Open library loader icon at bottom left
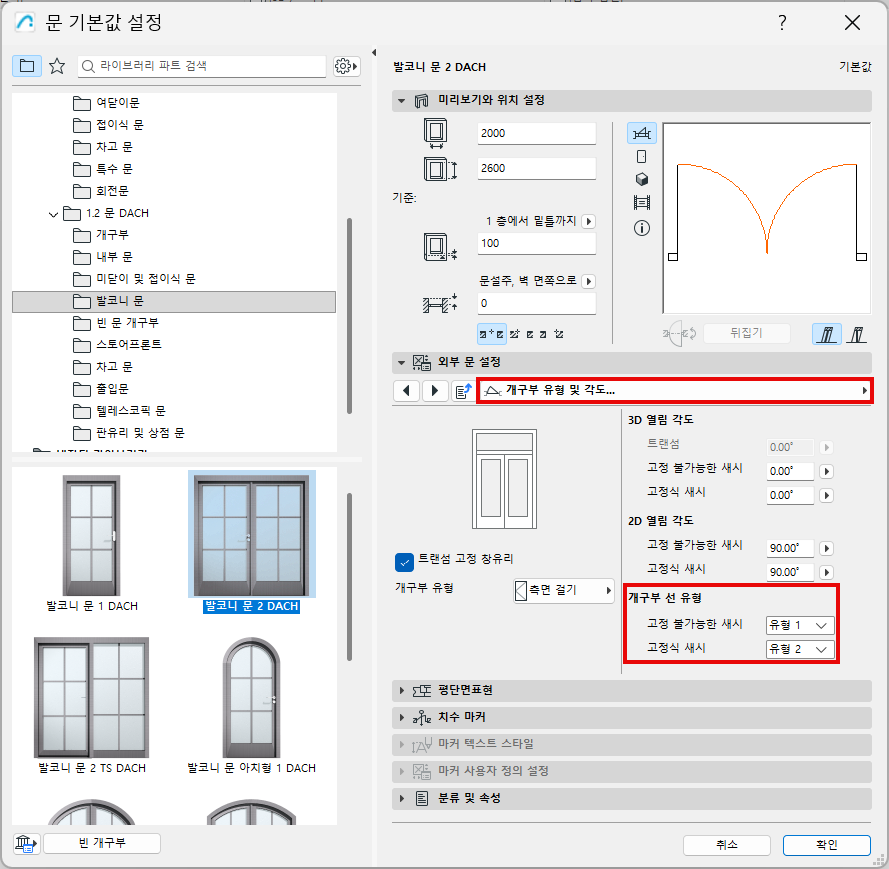This screenshot has width=889, height=869. coord(26,843)
